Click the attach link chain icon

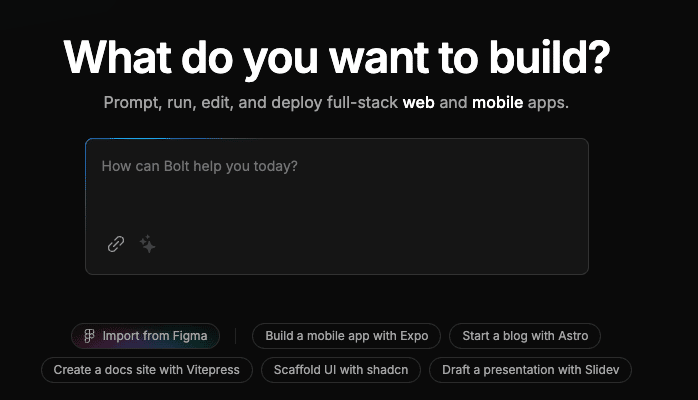tap(116, 244)
